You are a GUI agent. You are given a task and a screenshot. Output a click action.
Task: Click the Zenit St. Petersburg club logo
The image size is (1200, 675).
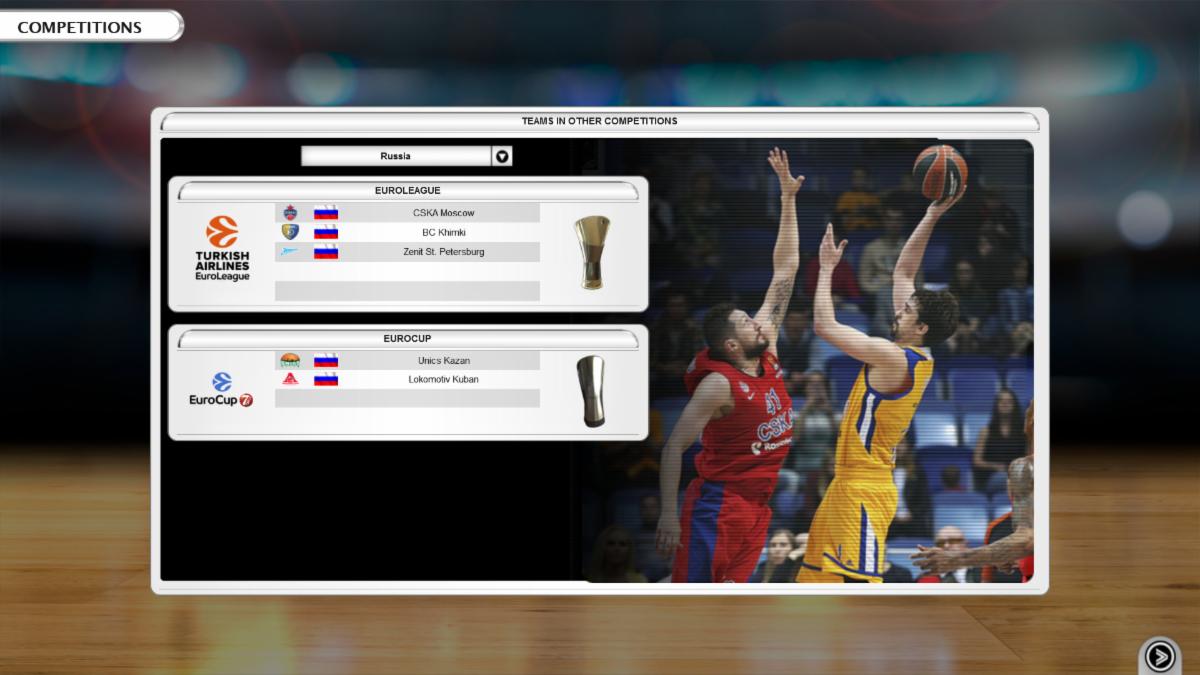[x=290, y=252]
